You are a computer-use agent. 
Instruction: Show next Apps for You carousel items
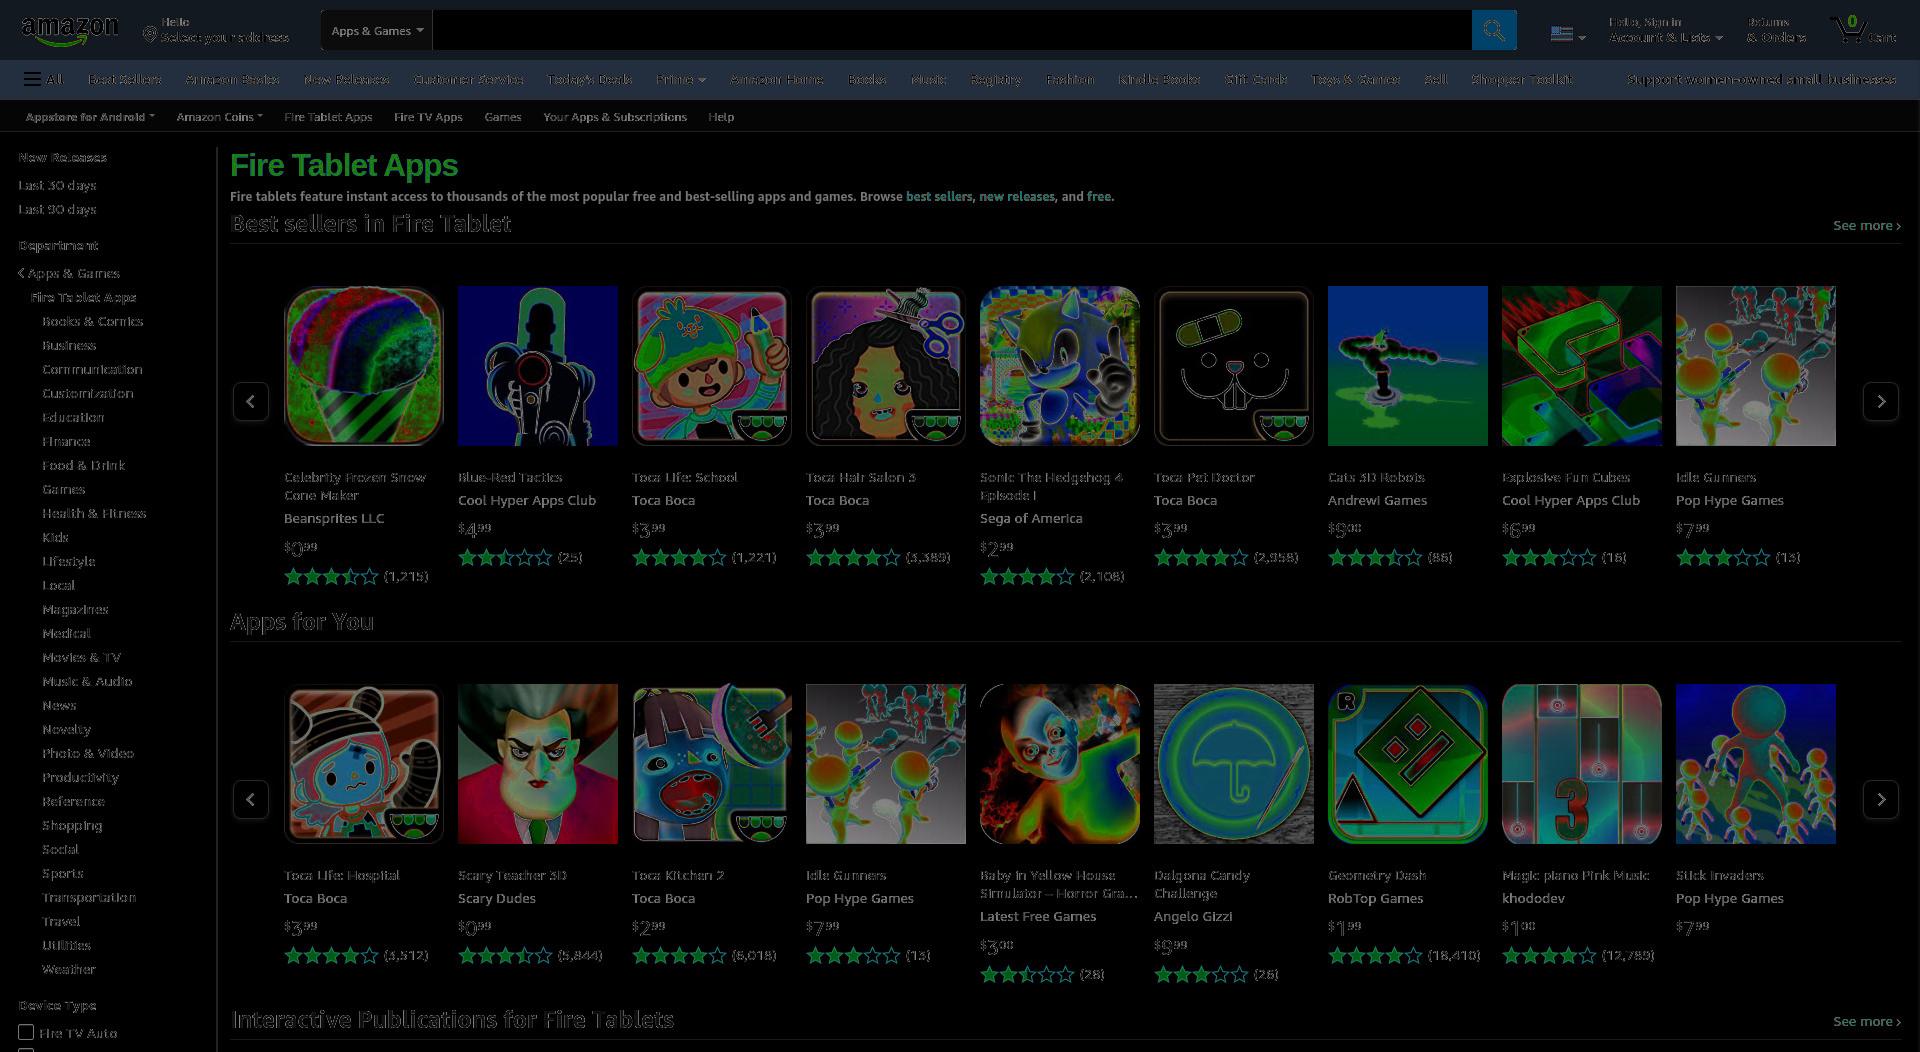[x=1880, y=799]
